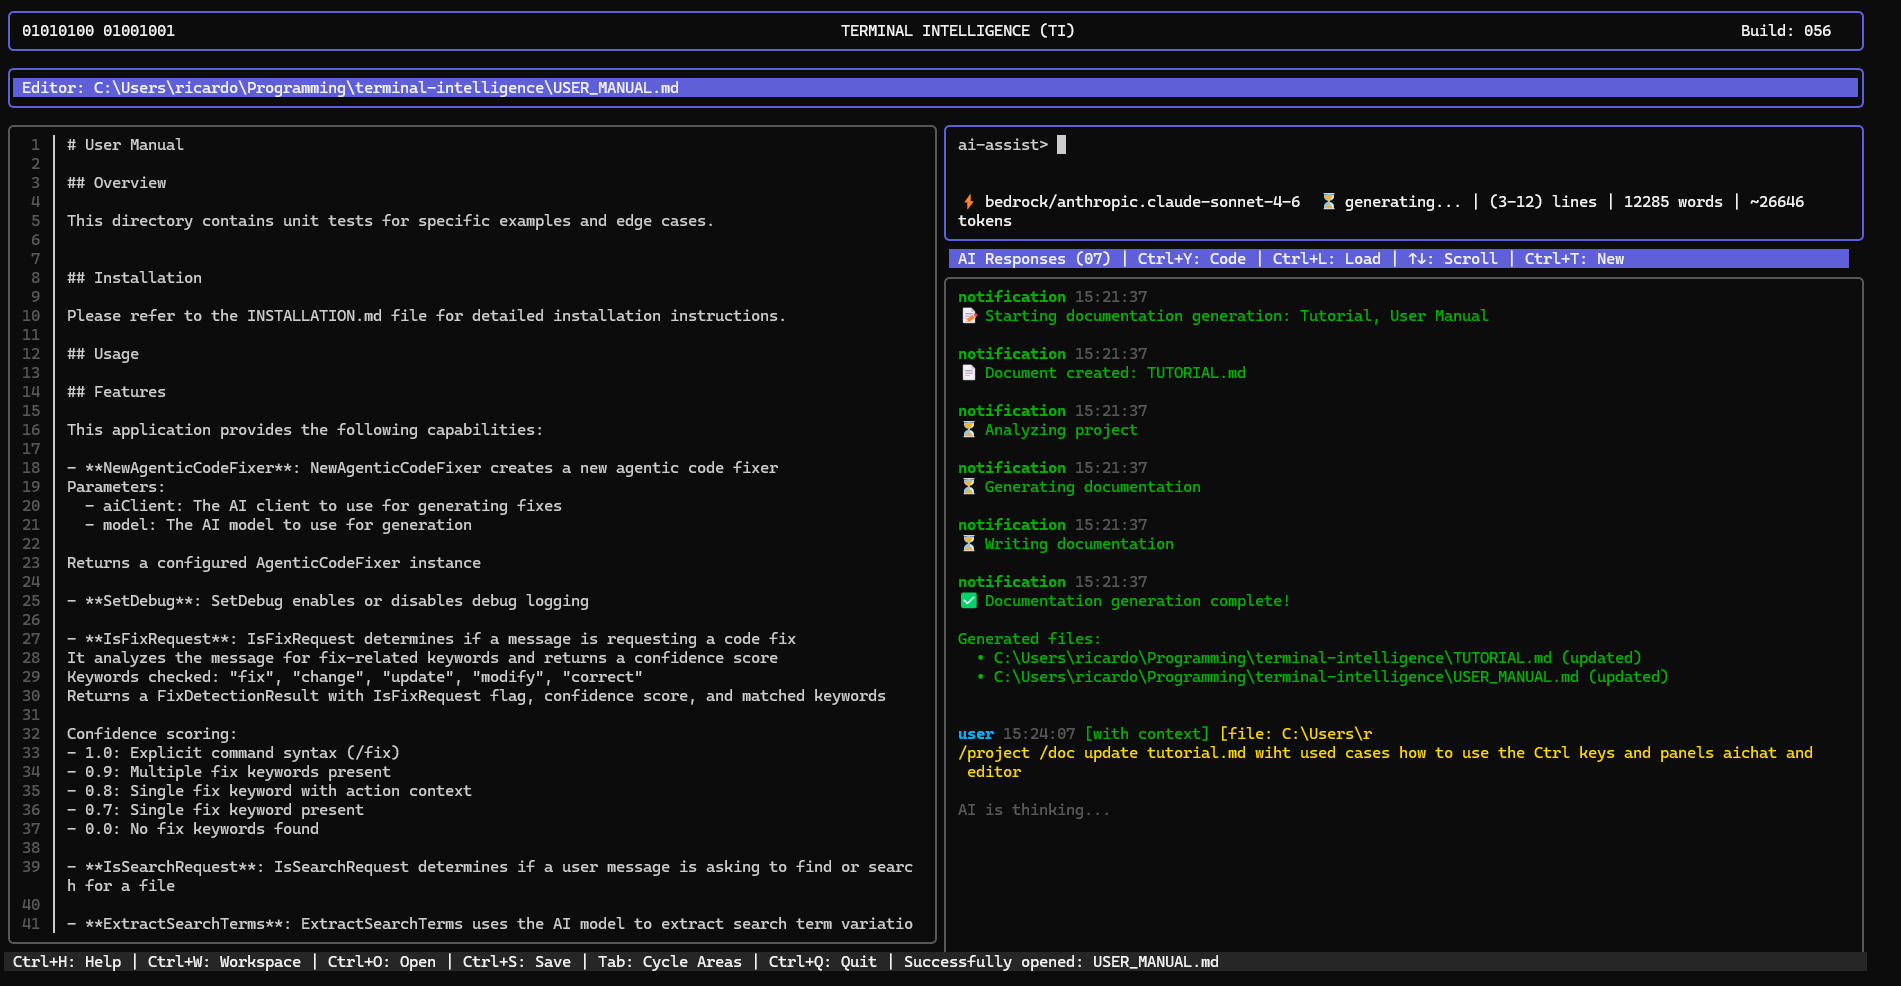Click Ctrl+S: Save in the bottom bar
Viewport: 1901px width, 986px height.
(x=517, y=961)
